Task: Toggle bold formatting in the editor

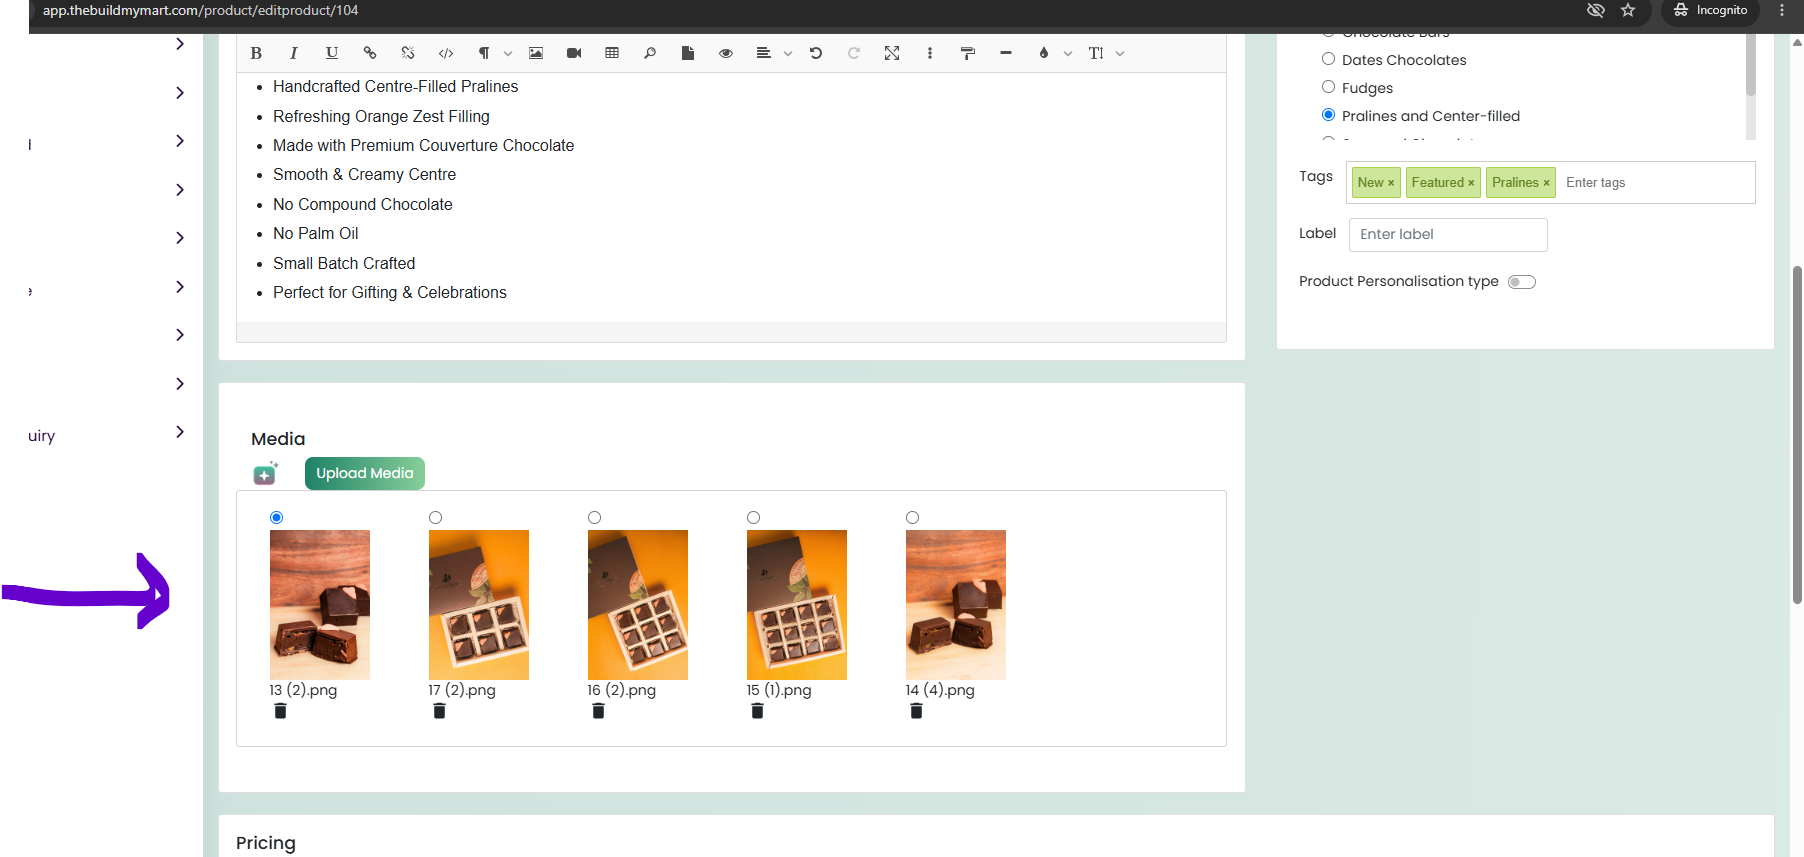Action: click(x=256, y=53)
